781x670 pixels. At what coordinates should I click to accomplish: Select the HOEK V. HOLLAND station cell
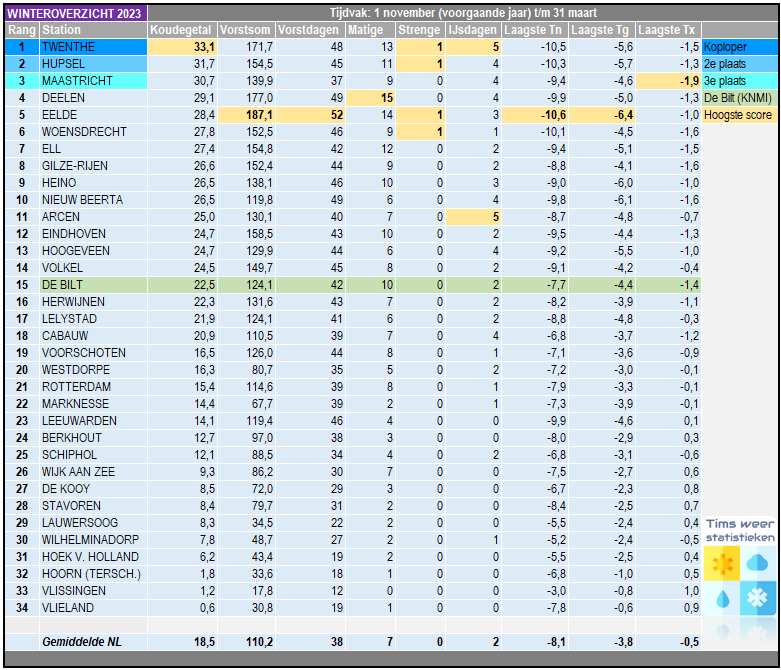click(x=94, y=556)
